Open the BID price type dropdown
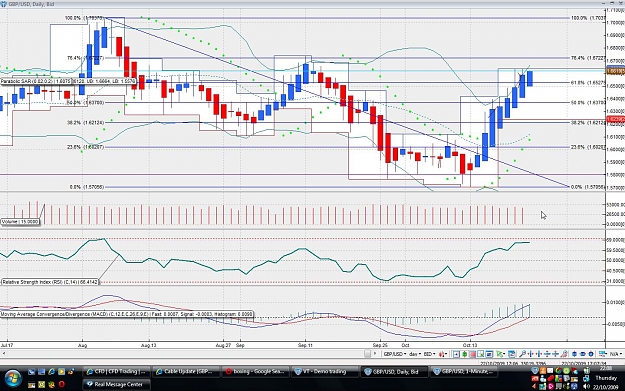Viewport: 625px width, 391px height. pyautogui.click(x=430, y=354)
